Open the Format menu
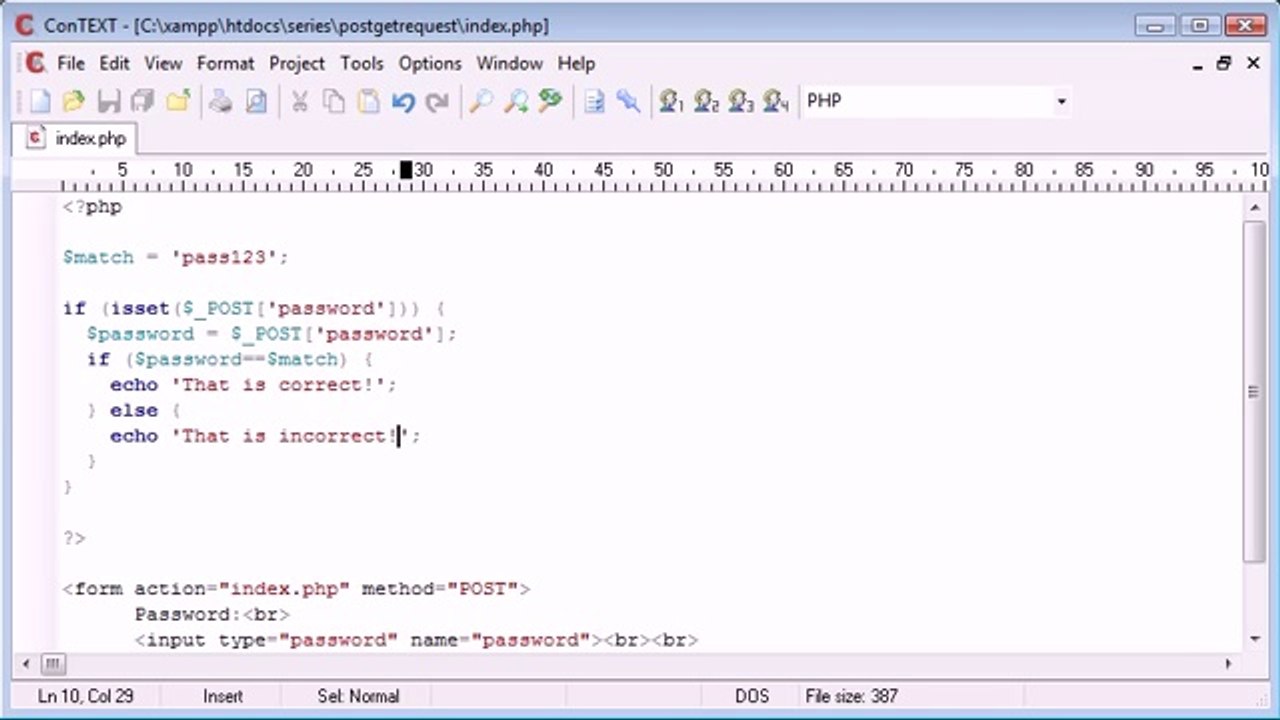Image resolution: width=1280 pixels, height=720 pixels. coord(225,63)
